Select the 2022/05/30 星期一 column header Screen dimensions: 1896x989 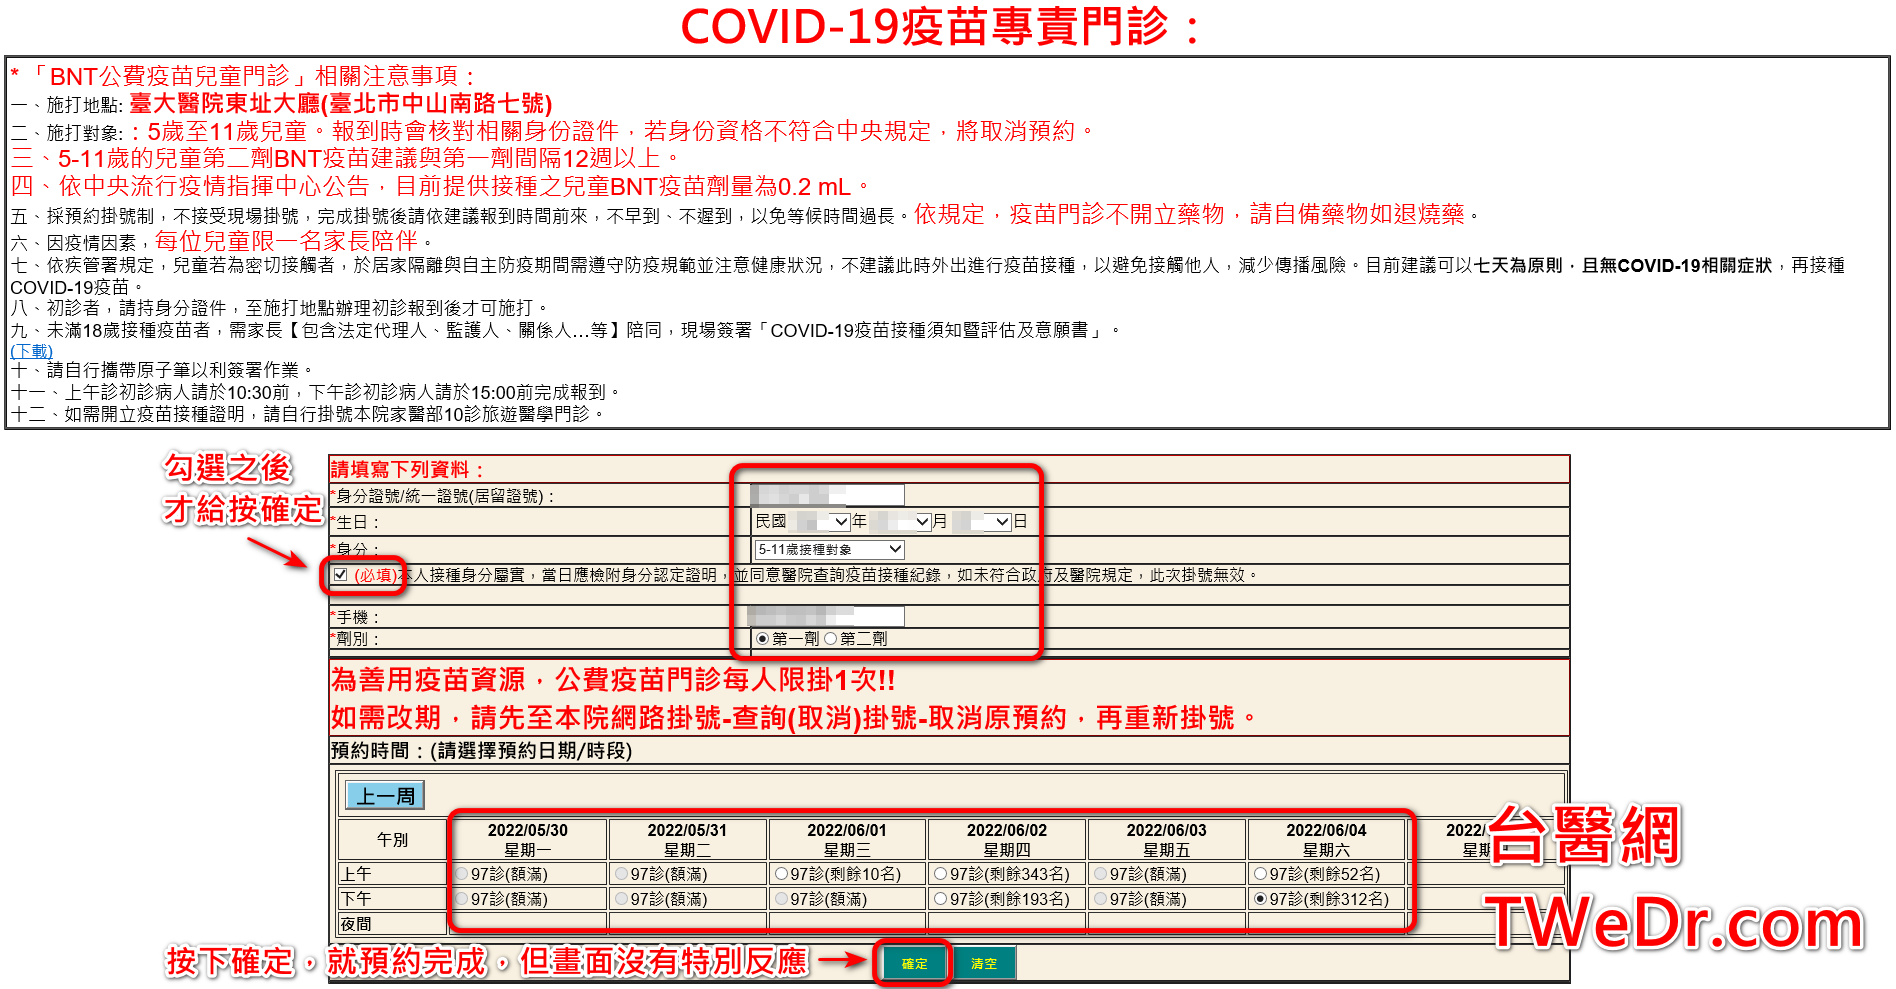527,840
